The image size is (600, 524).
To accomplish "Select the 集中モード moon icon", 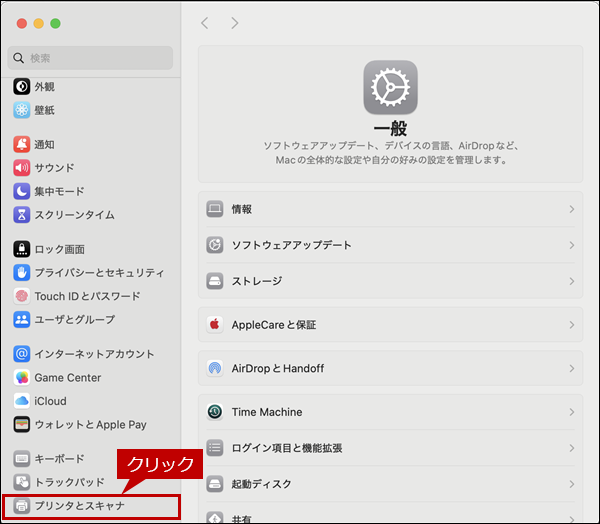I will coord(22,191).
